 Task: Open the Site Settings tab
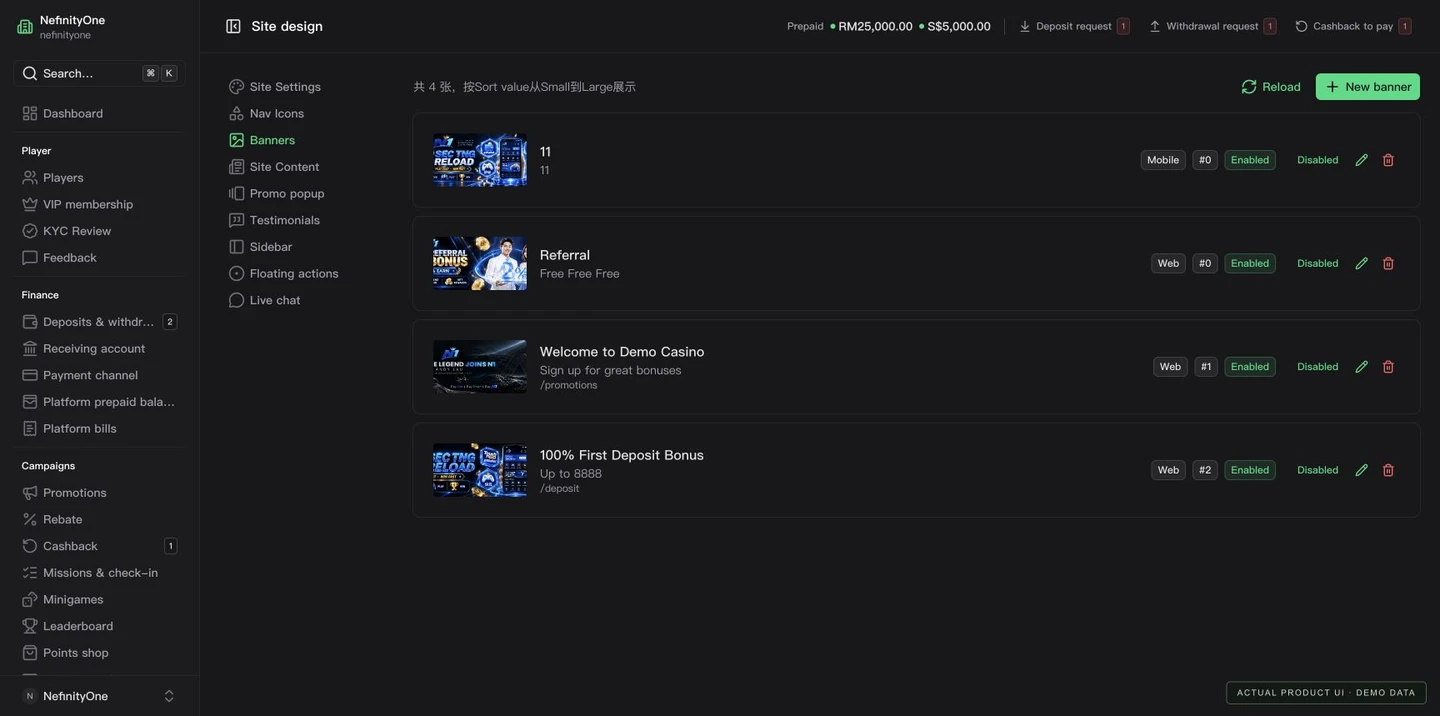pyautogui.click(x=275, y=87)
